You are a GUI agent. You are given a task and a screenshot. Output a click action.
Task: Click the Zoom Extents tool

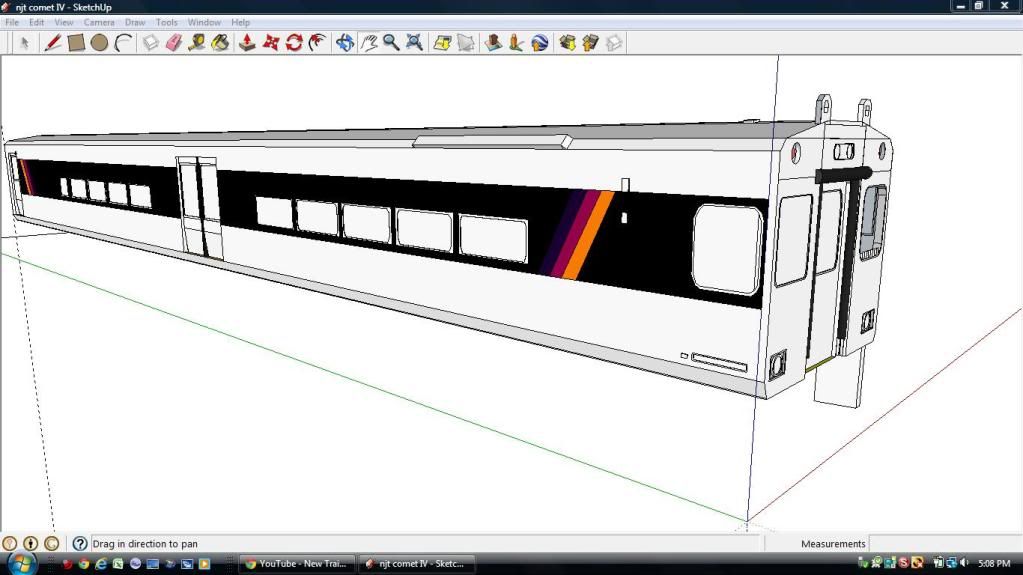coord(414,43)
